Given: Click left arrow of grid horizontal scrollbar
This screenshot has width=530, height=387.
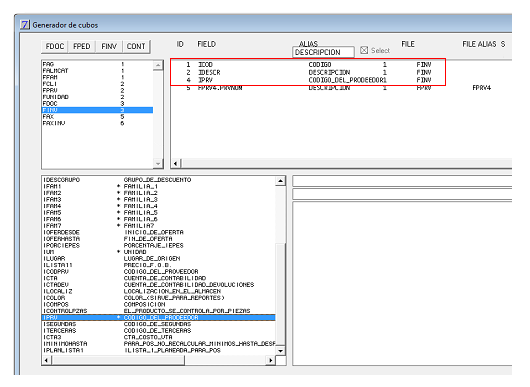Looking at the screenshot, I should click(x=175, y=164).
